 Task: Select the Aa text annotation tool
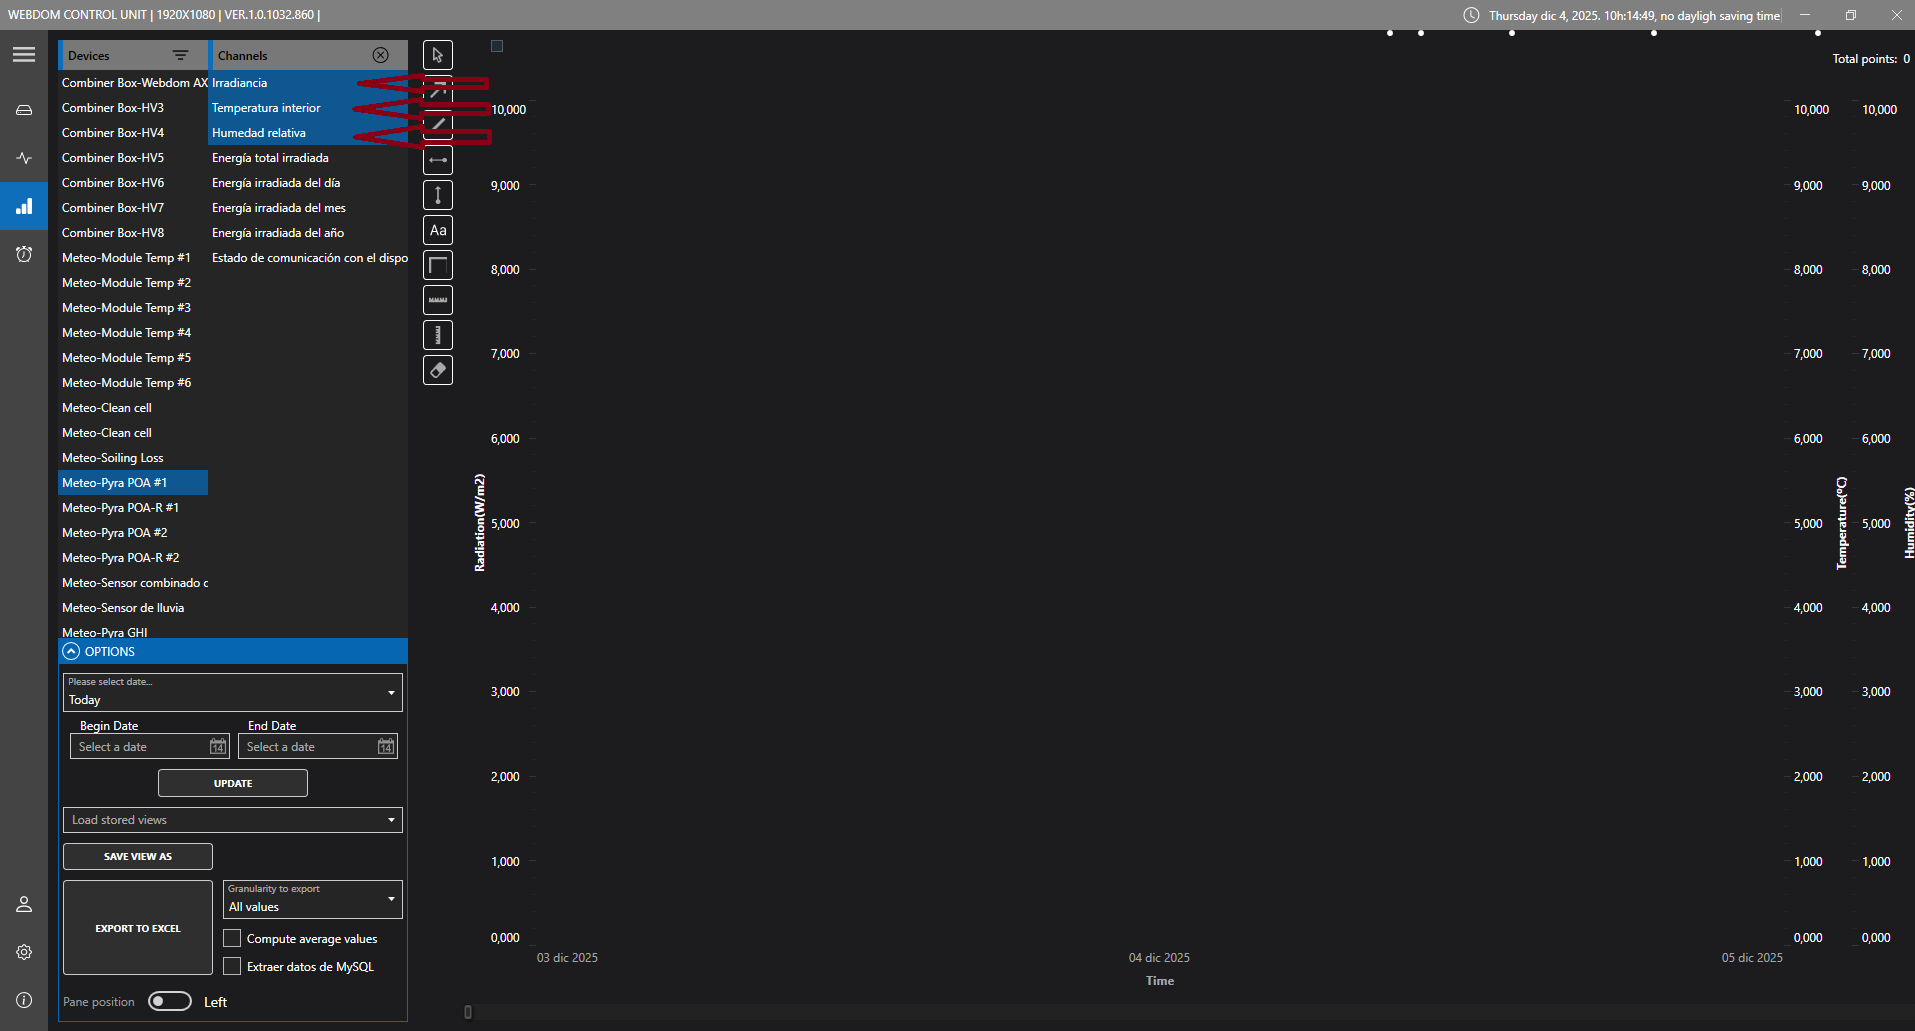[438, 230]
